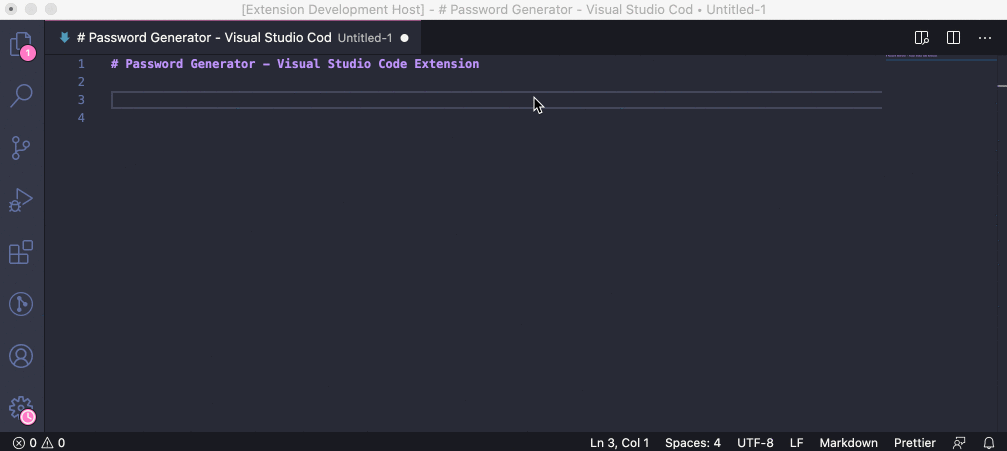
Task: Select encoding by clicking UTF-8
Action: pyautogui.click(x=755, y=443)
